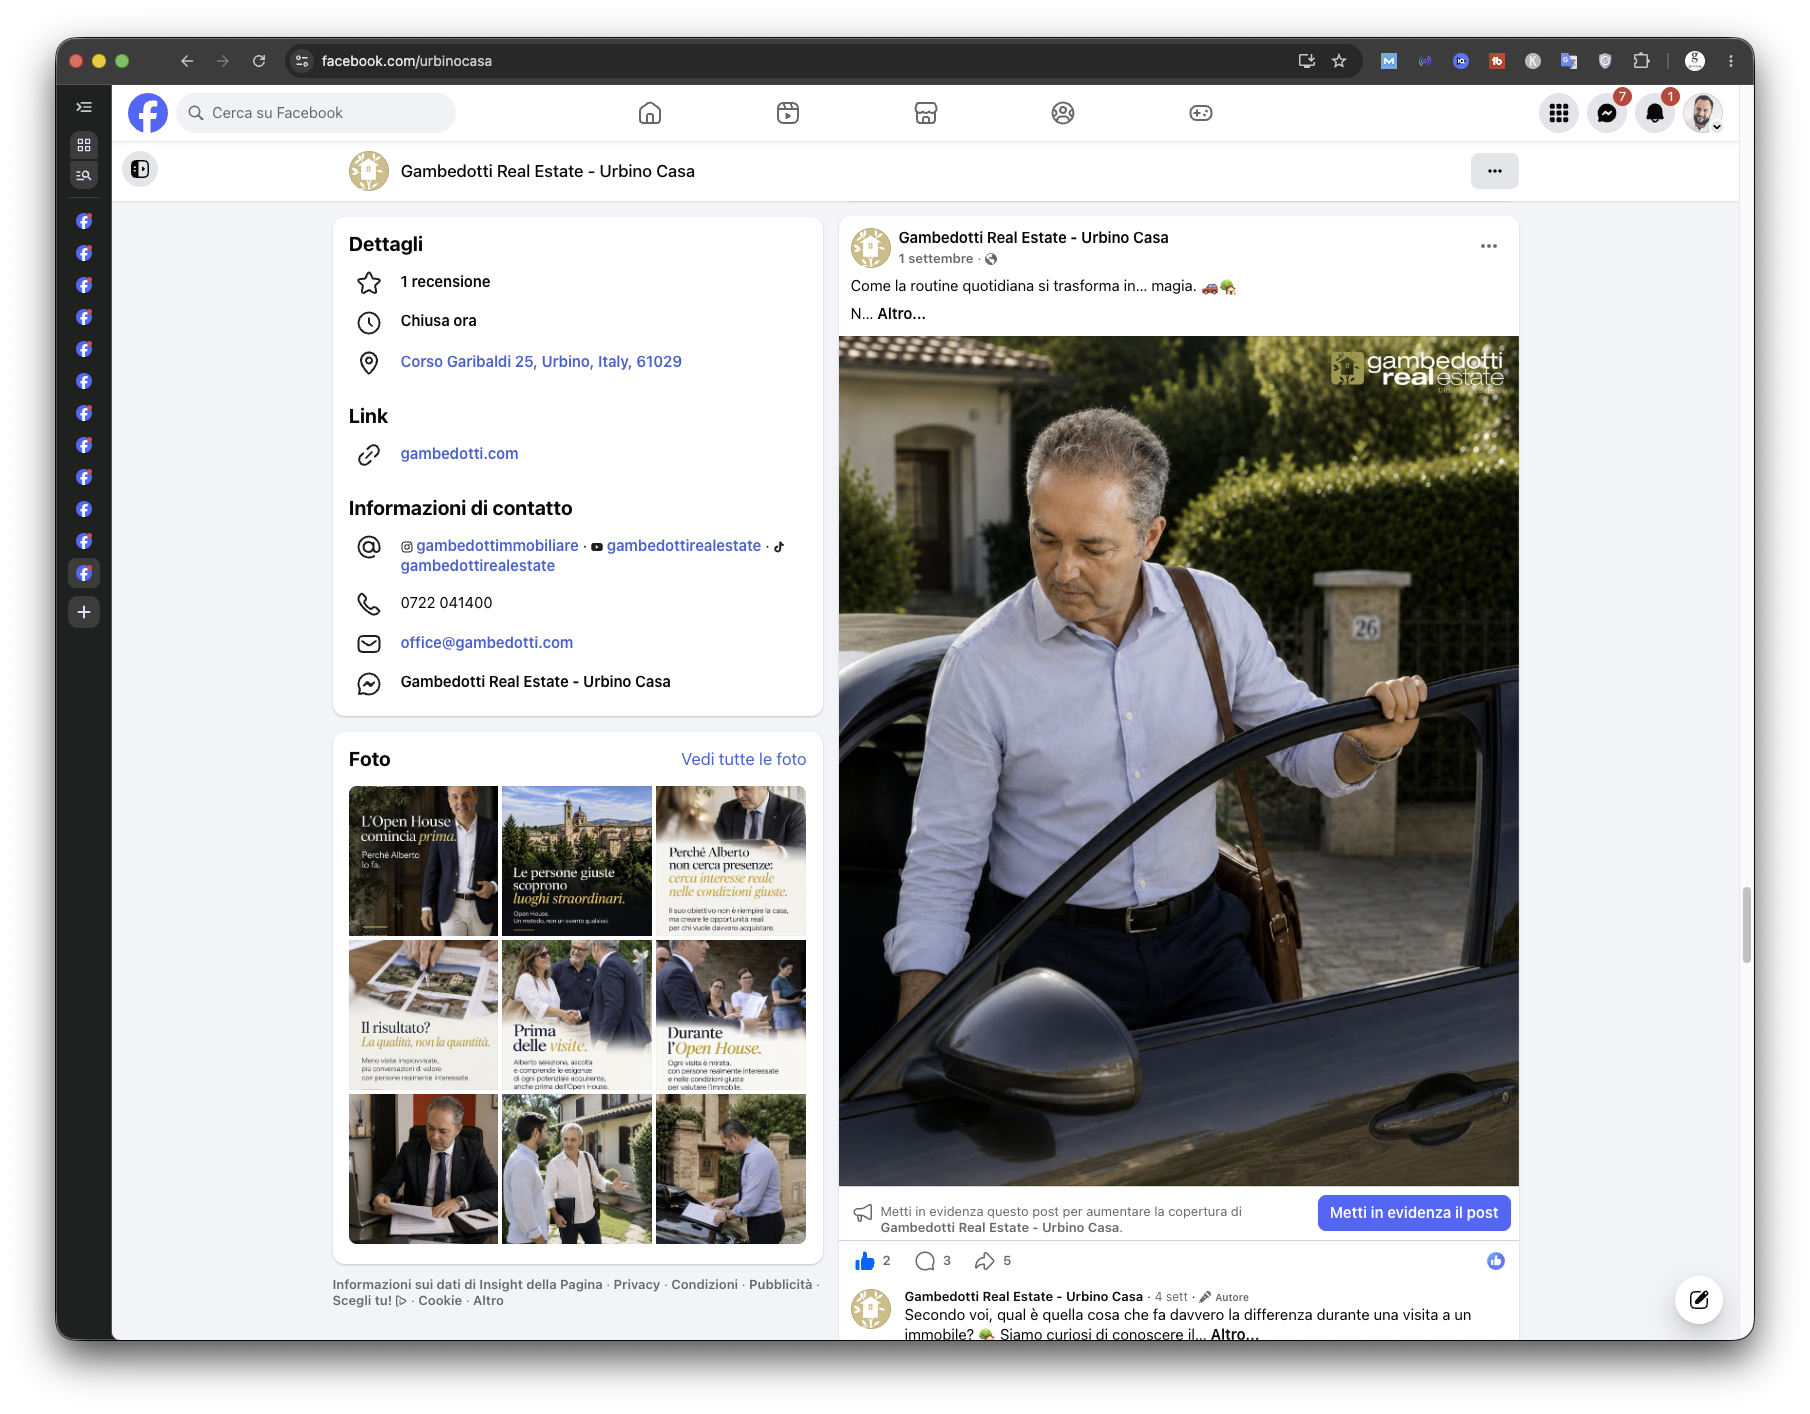
Task: Open the browser extensions puzzle icon
Action: (1641, 61)
